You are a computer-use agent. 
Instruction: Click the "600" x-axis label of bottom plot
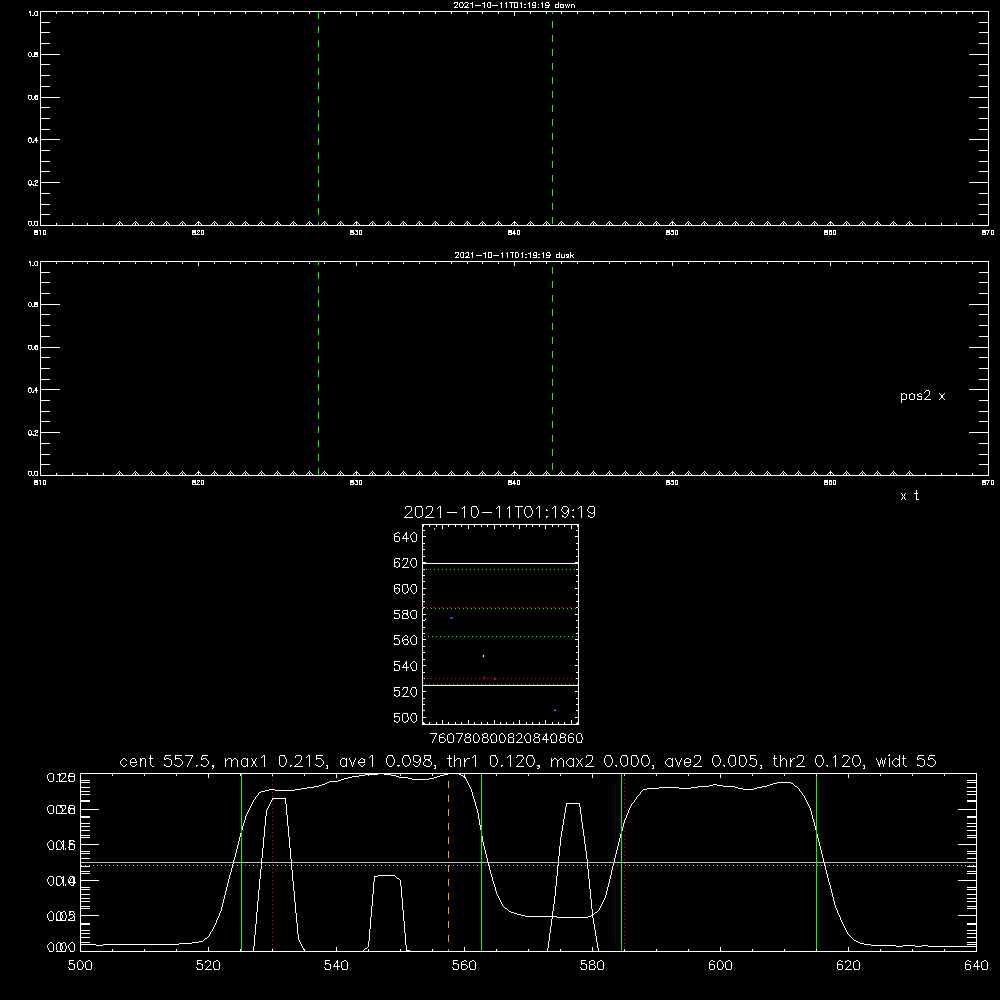(720, 966)
